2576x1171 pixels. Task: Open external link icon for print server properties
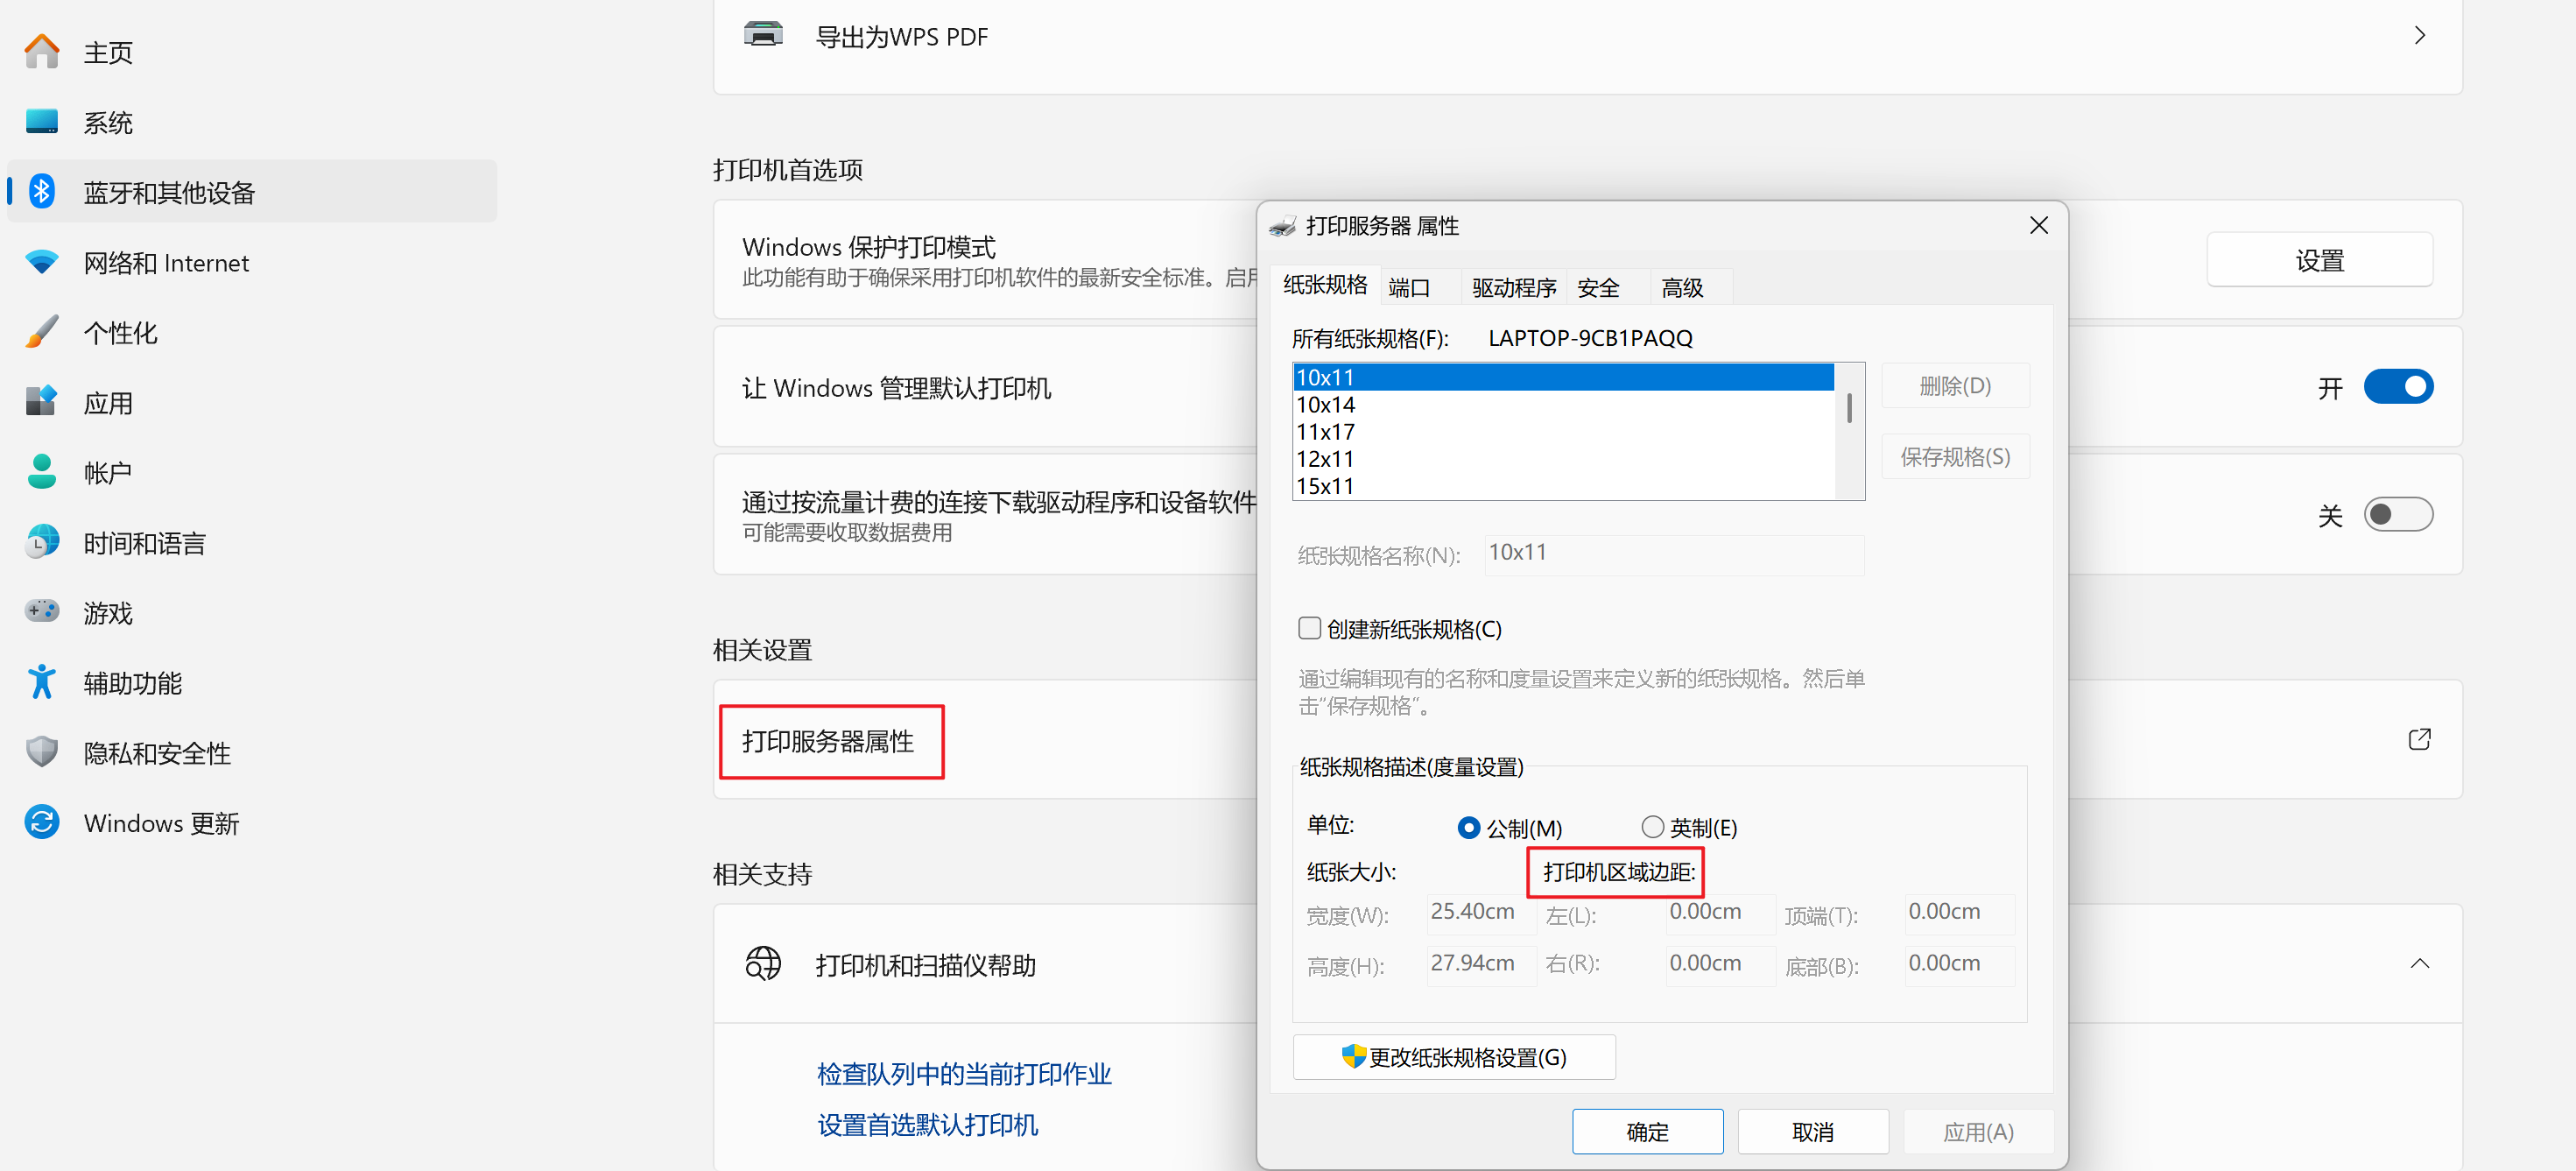tap(2418, 739)
